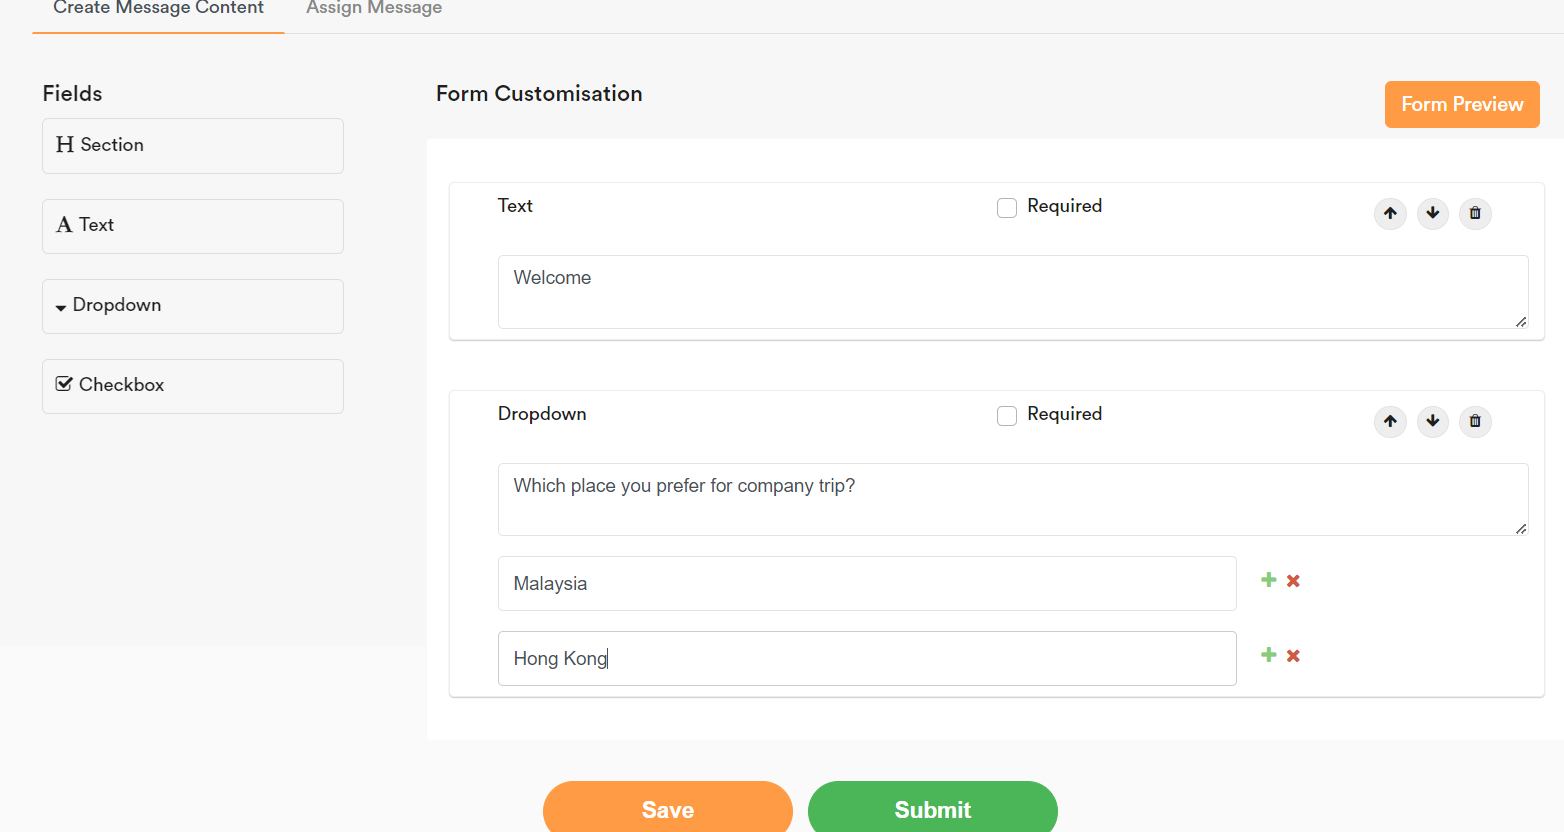Screen dimensions: 1564x832
Task: Enable Required for the Text field
Action: tap(1006, 207)
